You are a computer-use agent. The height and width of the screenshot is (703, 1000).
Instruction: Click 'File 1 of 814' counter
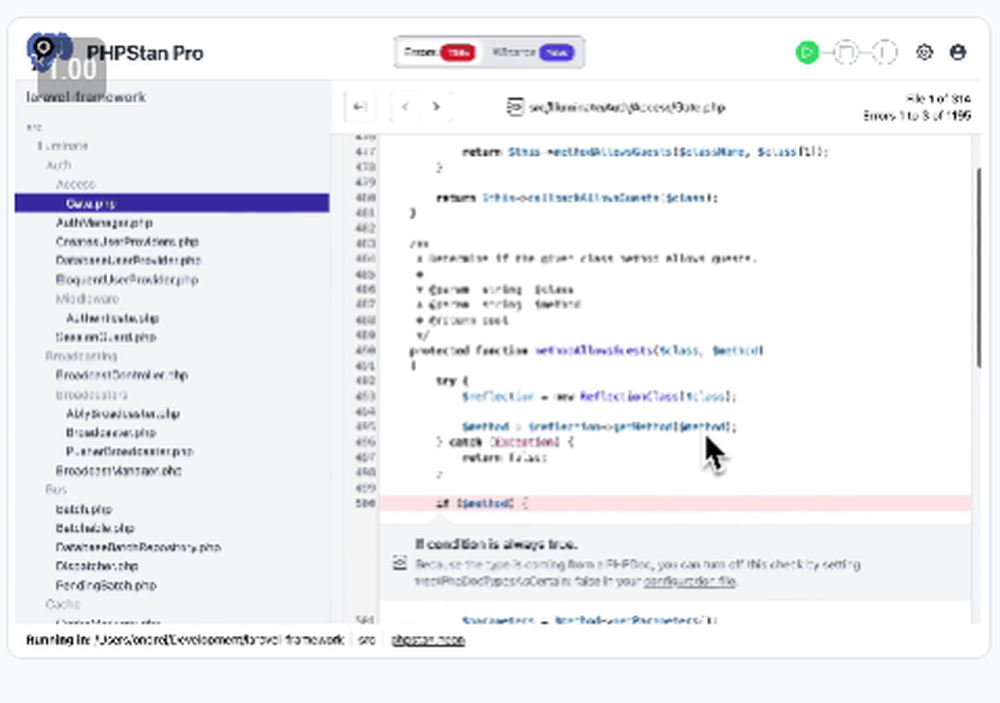pos(938,99)
